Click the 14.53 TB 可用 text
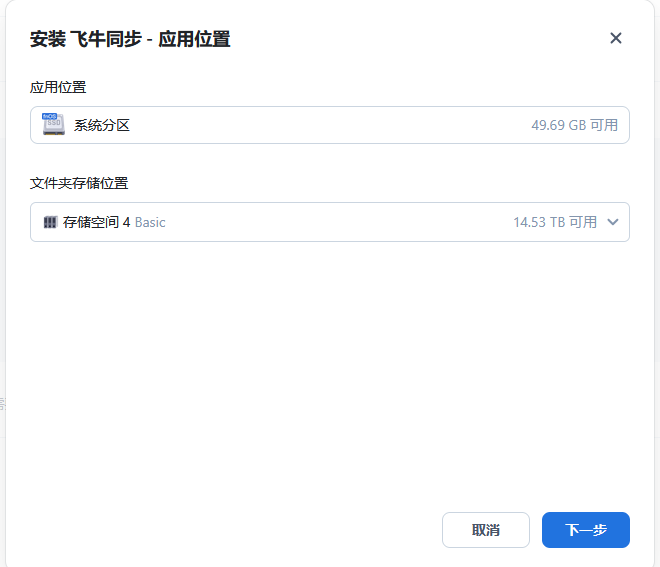This screenshot has width=660, height=567. tap(555, 222)
